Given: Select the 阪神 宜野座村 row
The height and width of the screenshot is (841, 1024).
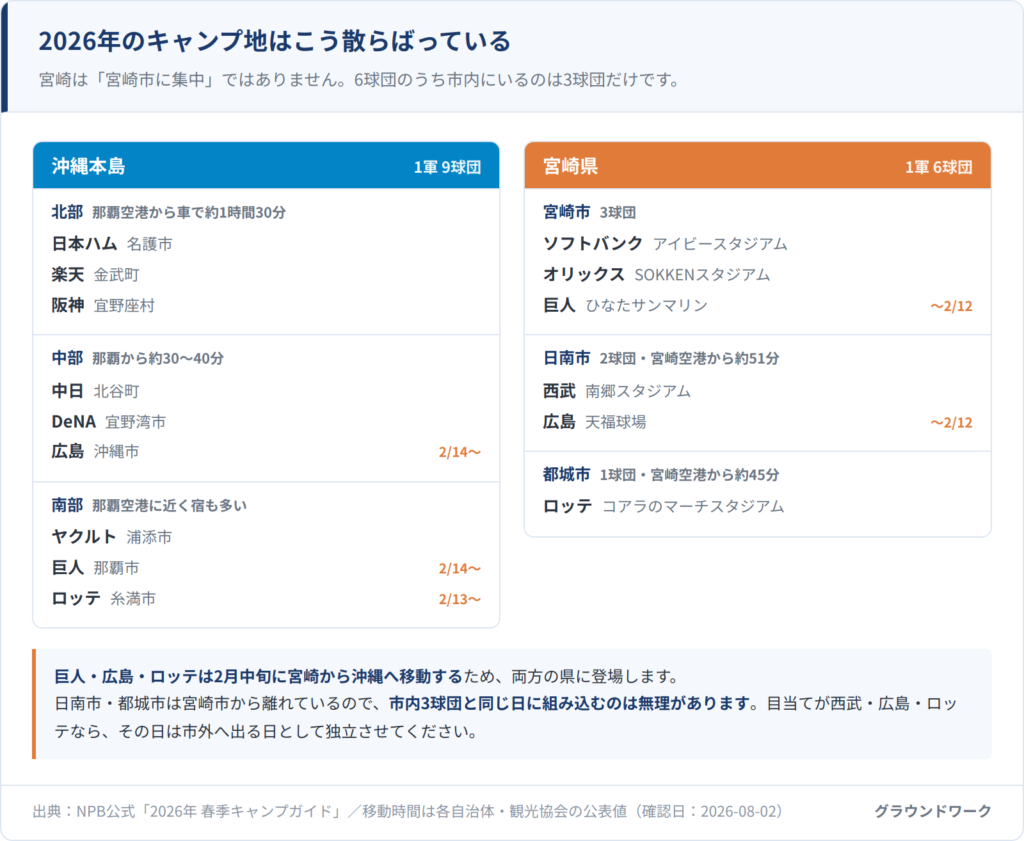Looking at the screenshot, I should (266, 306).
